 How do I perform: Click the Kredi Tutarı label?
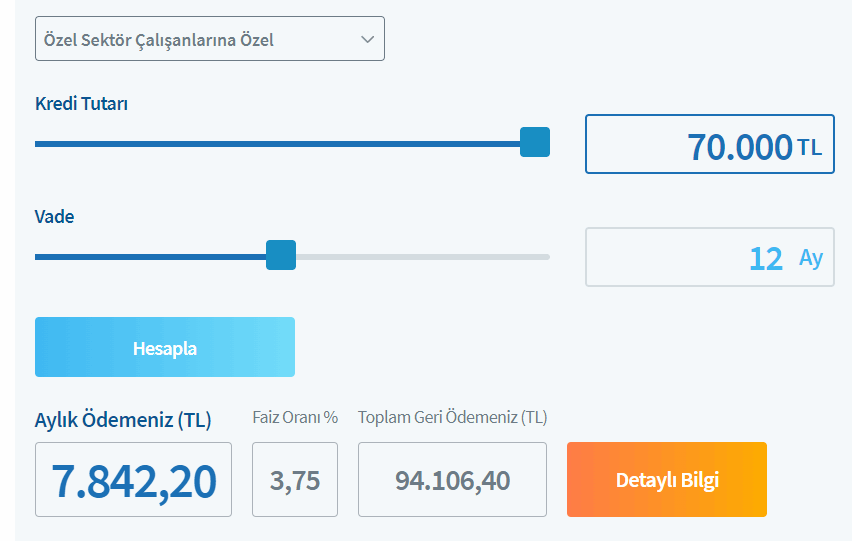(x=81, y=103)
